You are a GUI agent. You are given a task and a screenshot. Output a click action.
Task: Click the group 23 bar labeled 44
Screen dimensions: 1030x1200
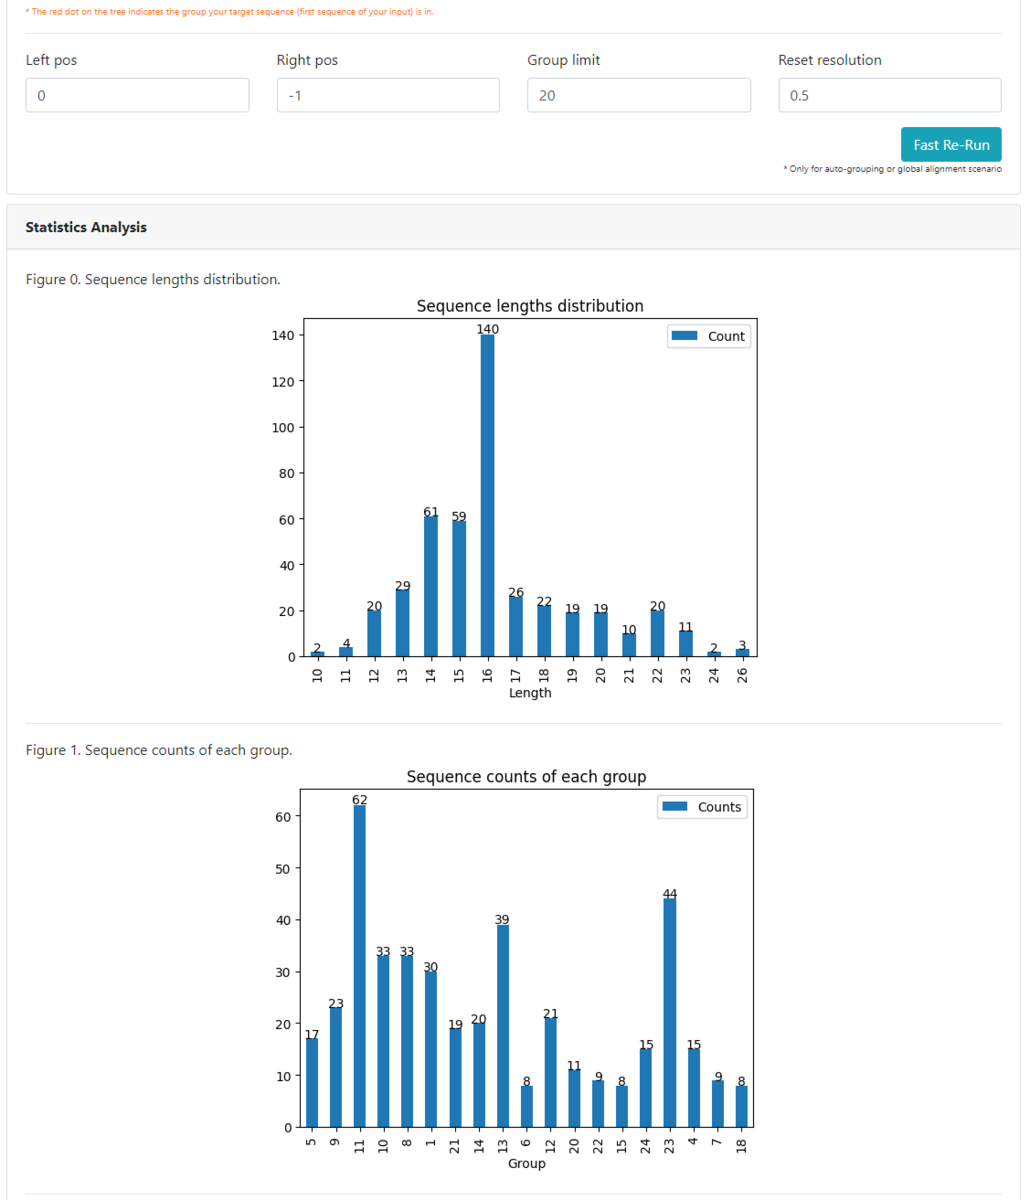tap(670, 1013)
